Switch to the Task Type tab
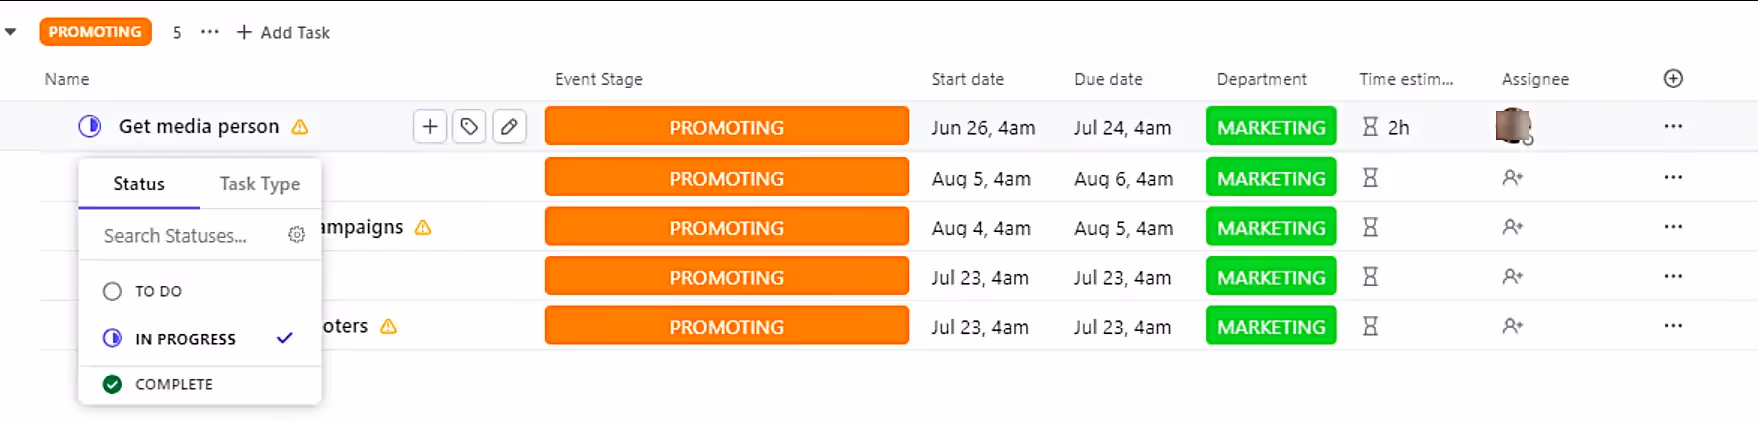This screenshot has width=1758, height=422. 260,184
